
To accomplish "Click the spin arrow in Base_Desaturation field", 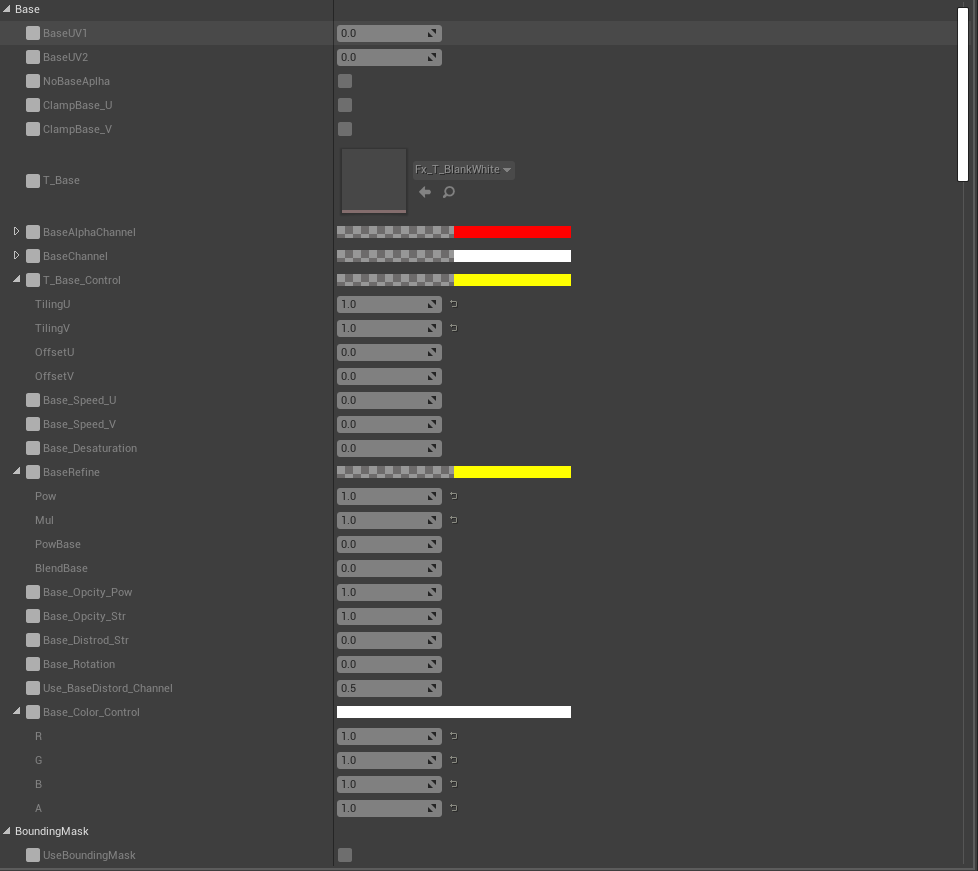I will coord(432,448).
